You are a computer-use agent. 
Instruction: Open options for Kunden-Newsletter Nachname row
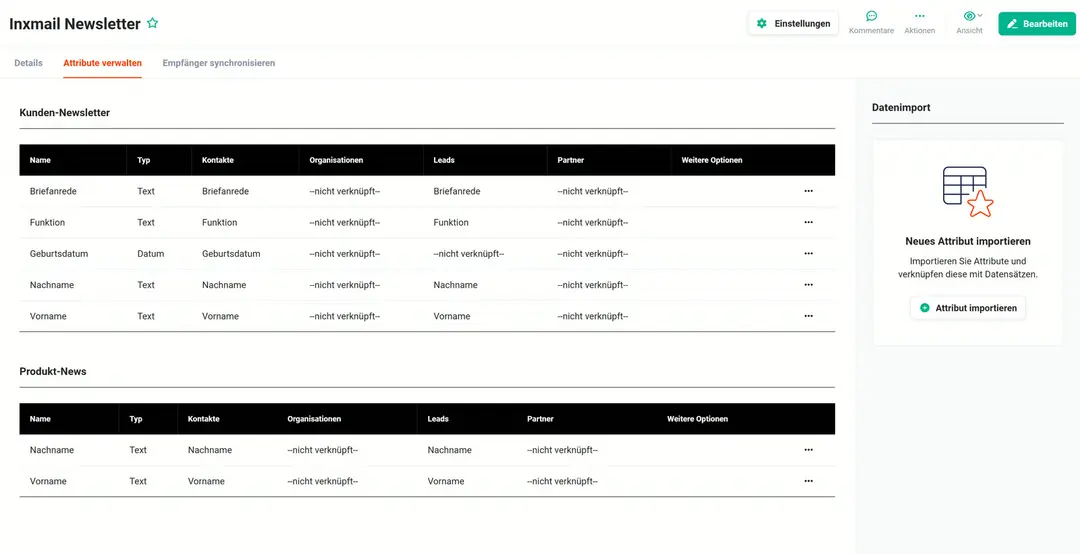809,285
